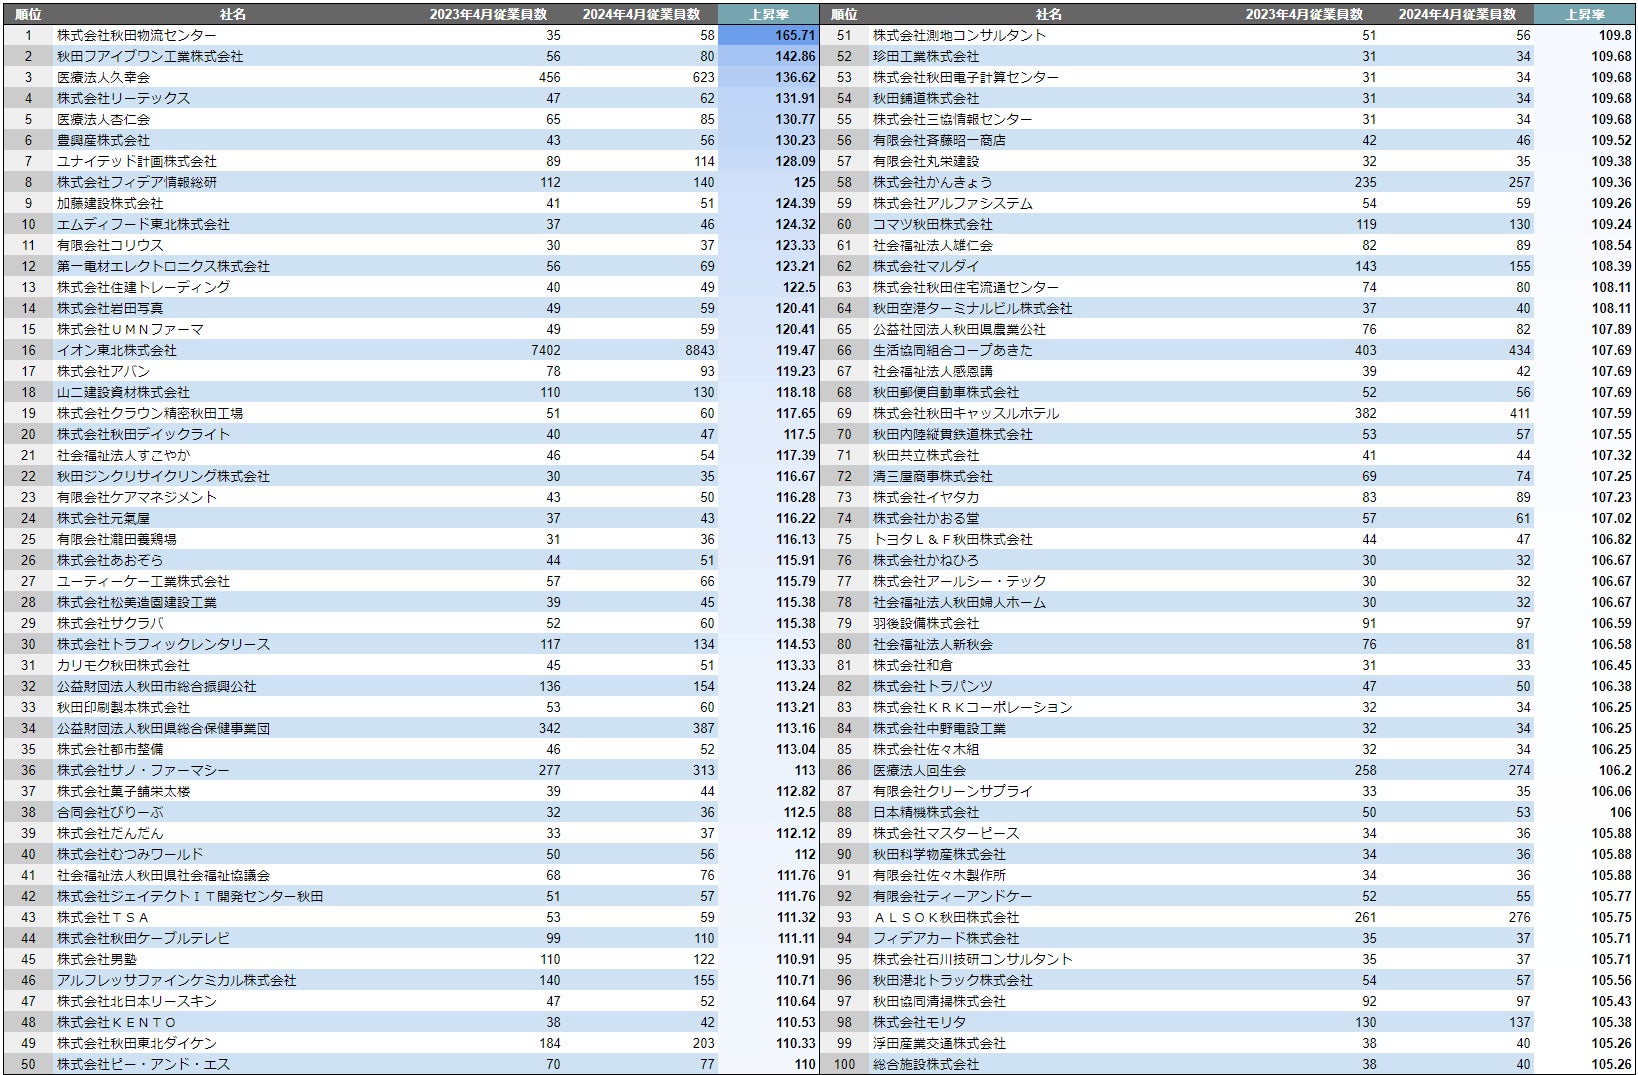Click the 株式会社秋田電子計算センター name
Screen dimensions: 1638x1075
click(966, 77)
